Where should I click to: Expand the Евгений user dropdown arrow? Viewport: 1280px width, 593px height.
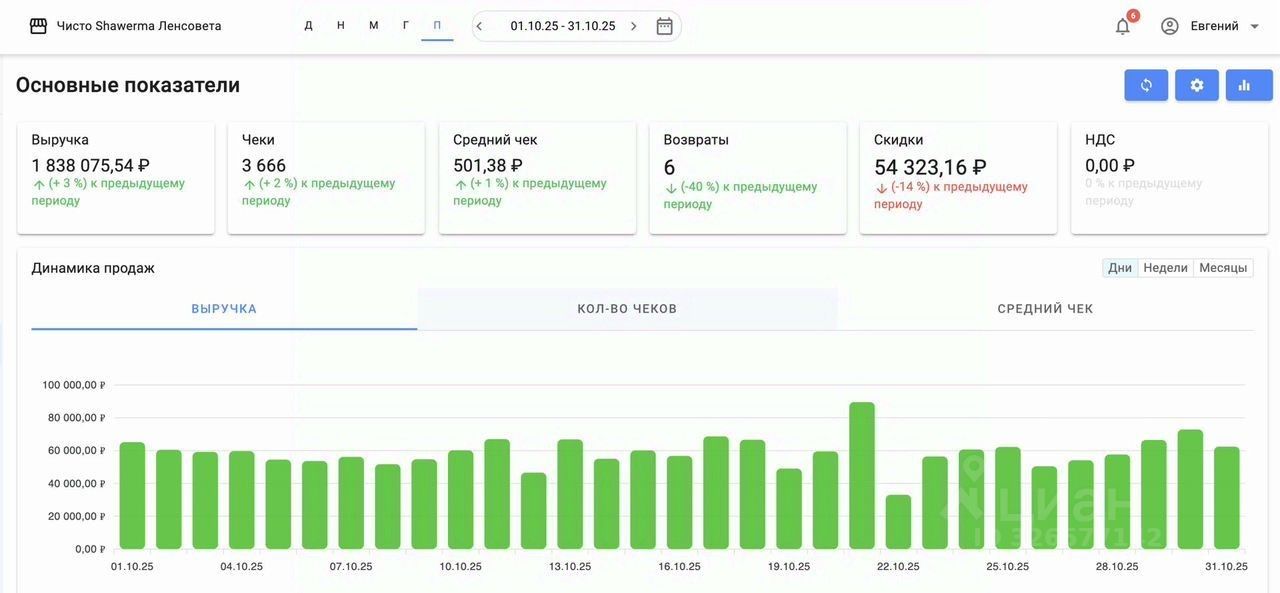(1255, 26)
